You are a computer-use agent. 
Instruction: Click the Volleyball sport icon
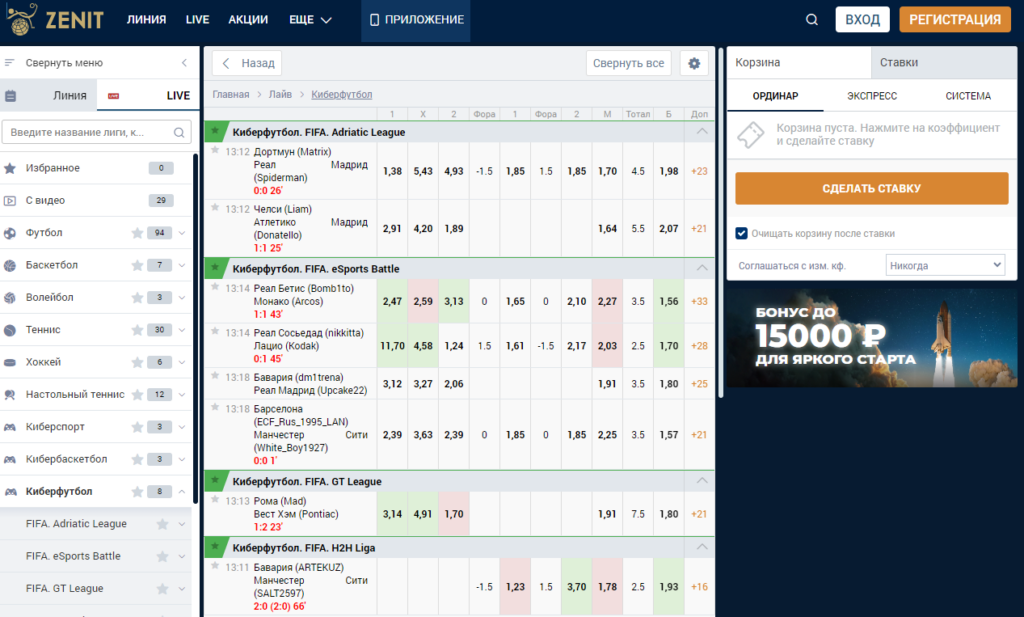(x=10, y=298)
